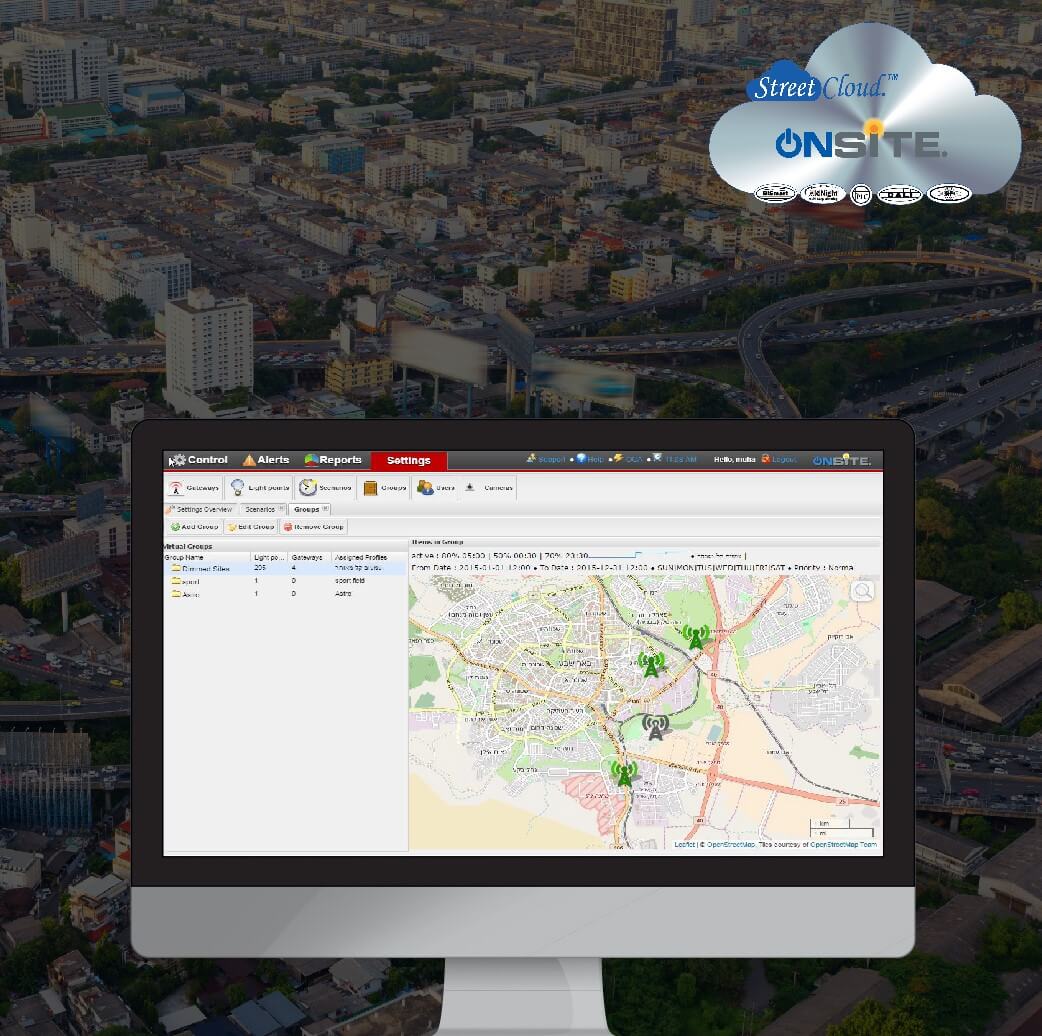Open the Leaflet attribution link
Screen dimensions: 1042x1036
[x=684, y=845]
